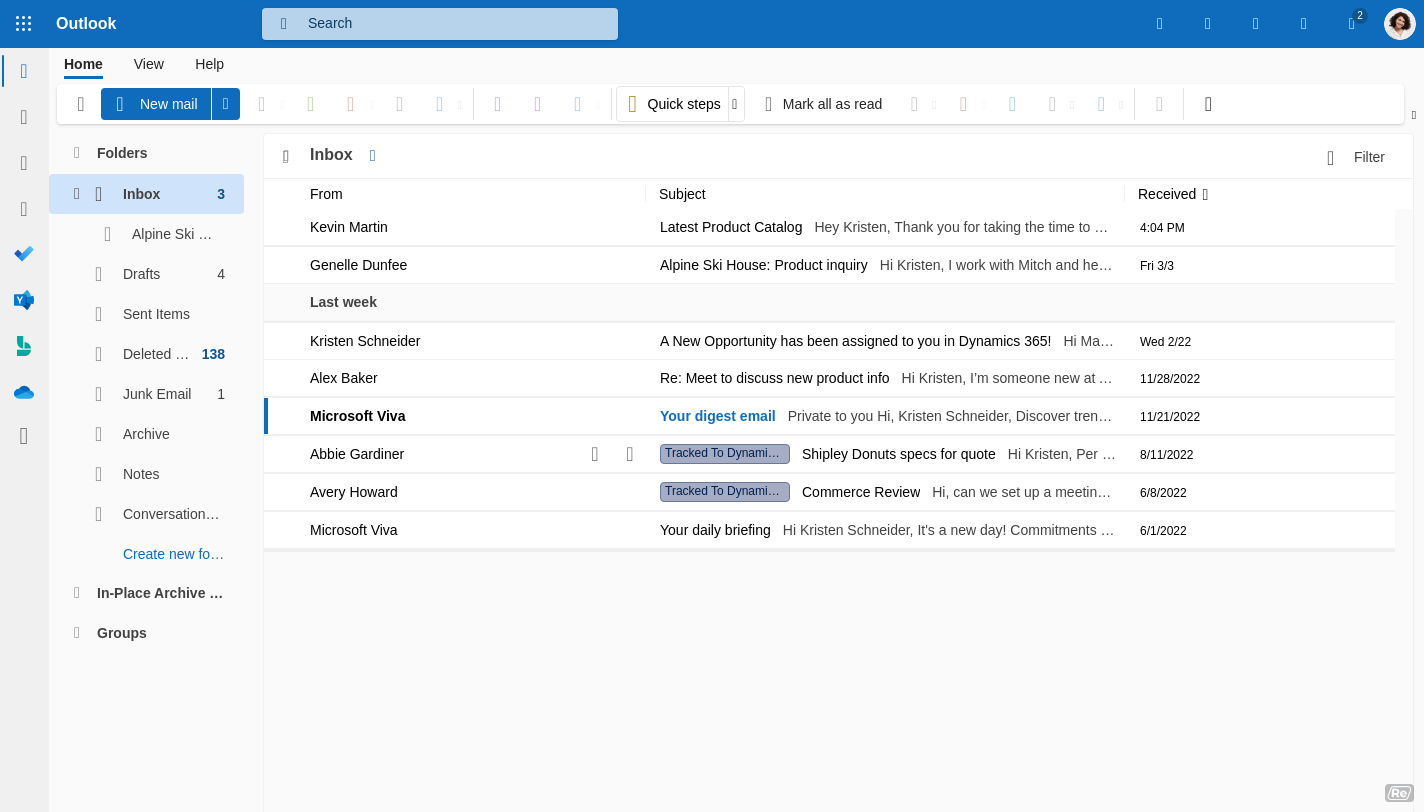Click the sort icon next to Received column
Screen dimensions: 1424x812
click(1206, 194)
